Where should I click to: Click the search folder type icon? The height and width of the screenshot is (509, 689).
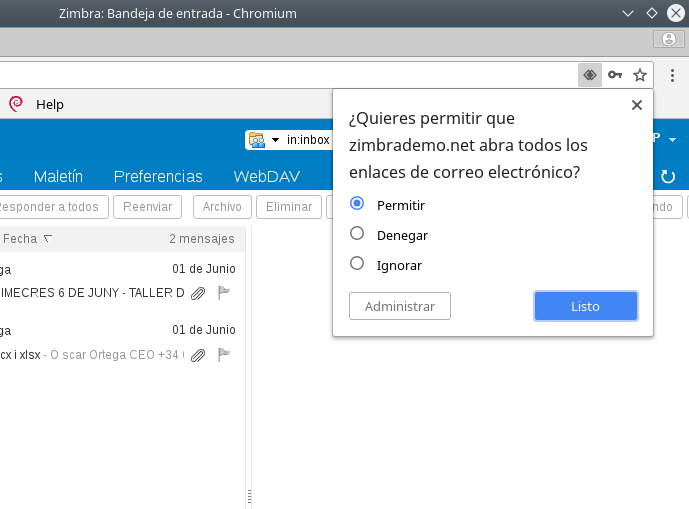pos(257,140)
